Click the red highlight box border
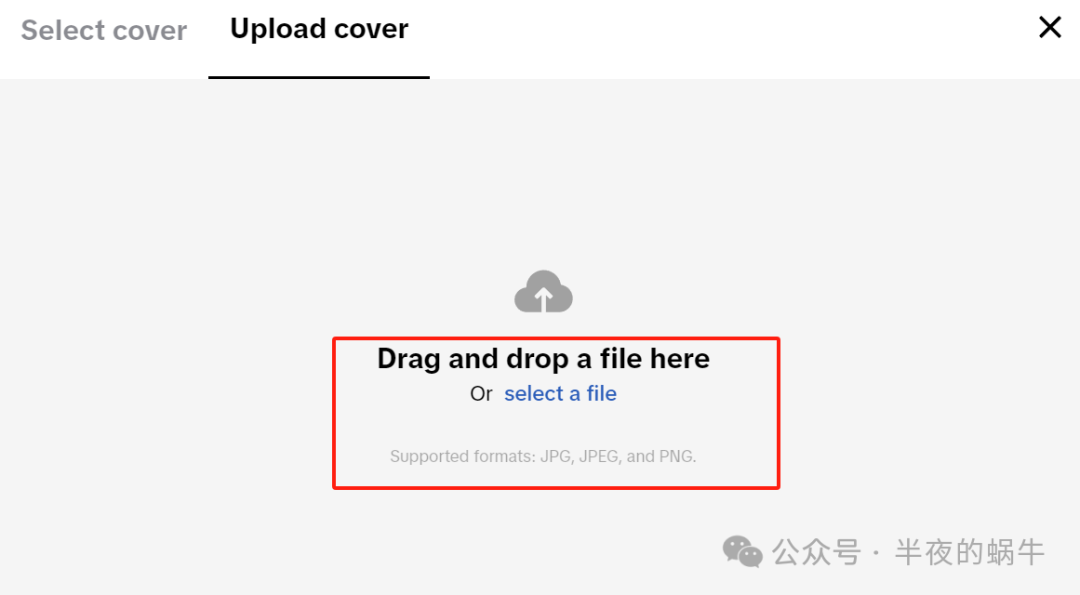Viewport: 1080px width, 595px height. [556, 338]
